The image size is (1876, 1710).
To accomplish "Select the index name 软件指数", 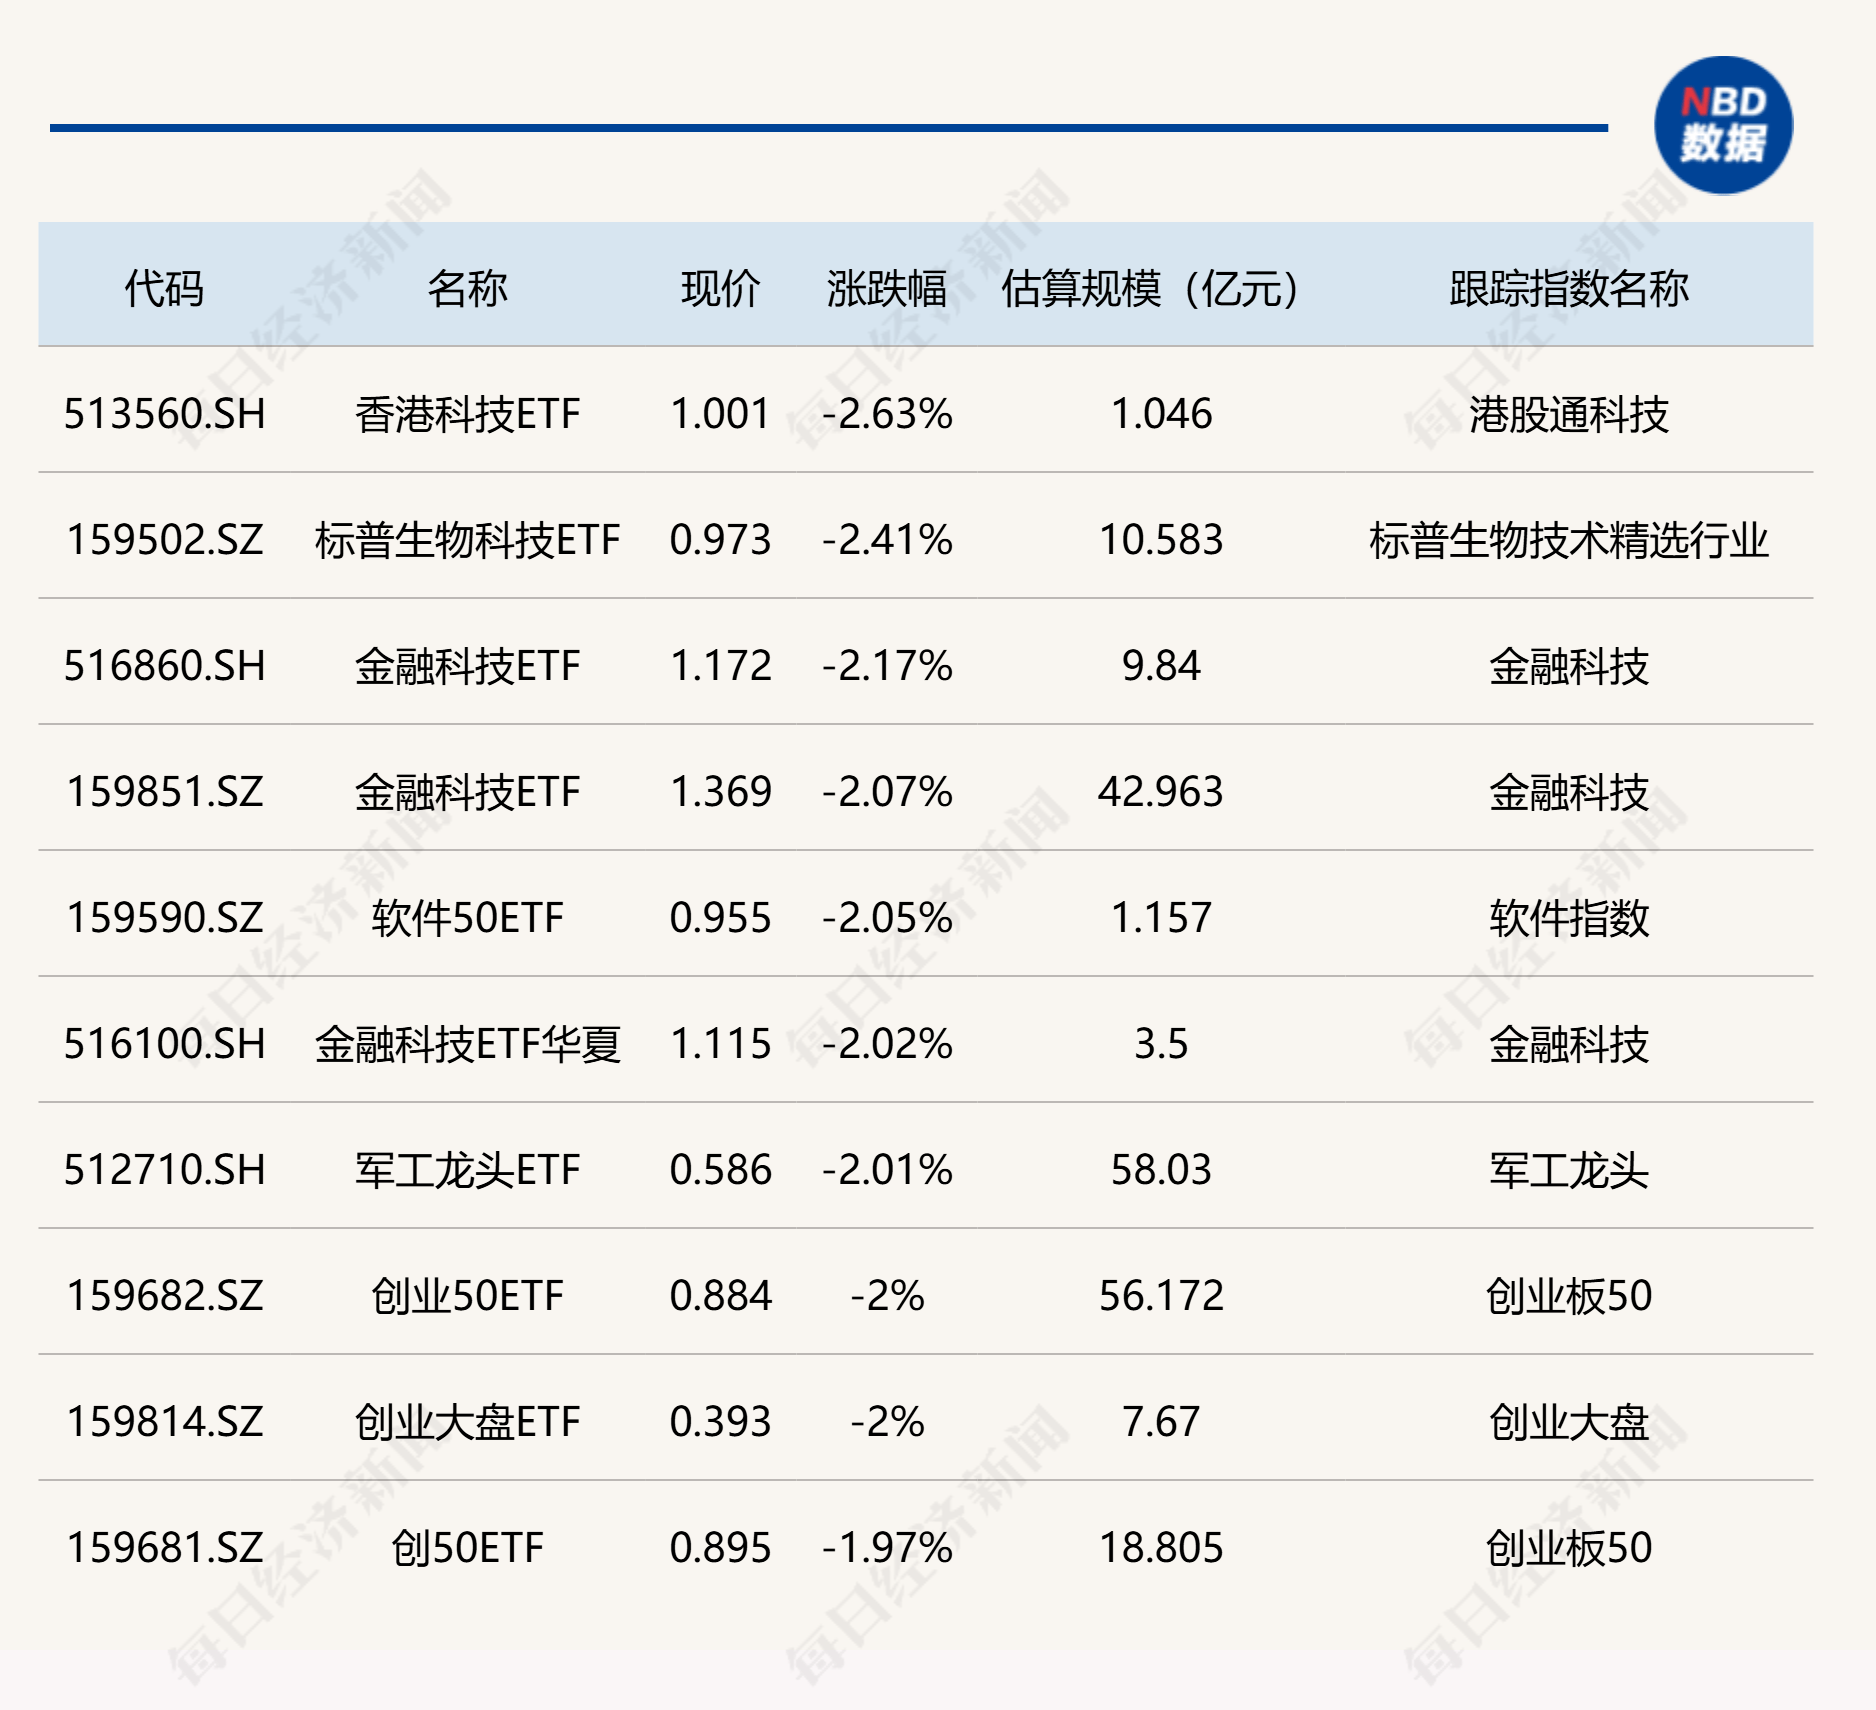I will click(x=1569, y=918).
